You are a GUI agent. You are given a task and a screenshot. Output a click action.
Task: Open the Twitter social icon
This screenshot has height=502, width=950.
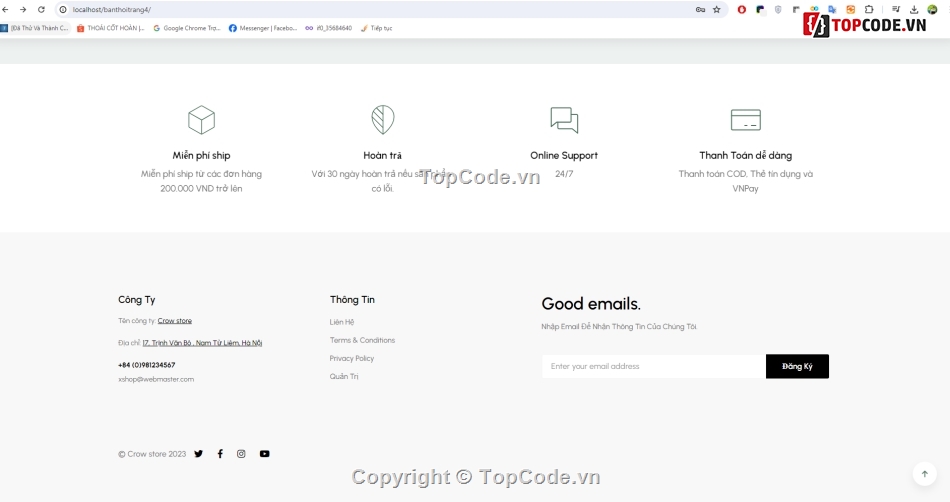pos(199,454)
